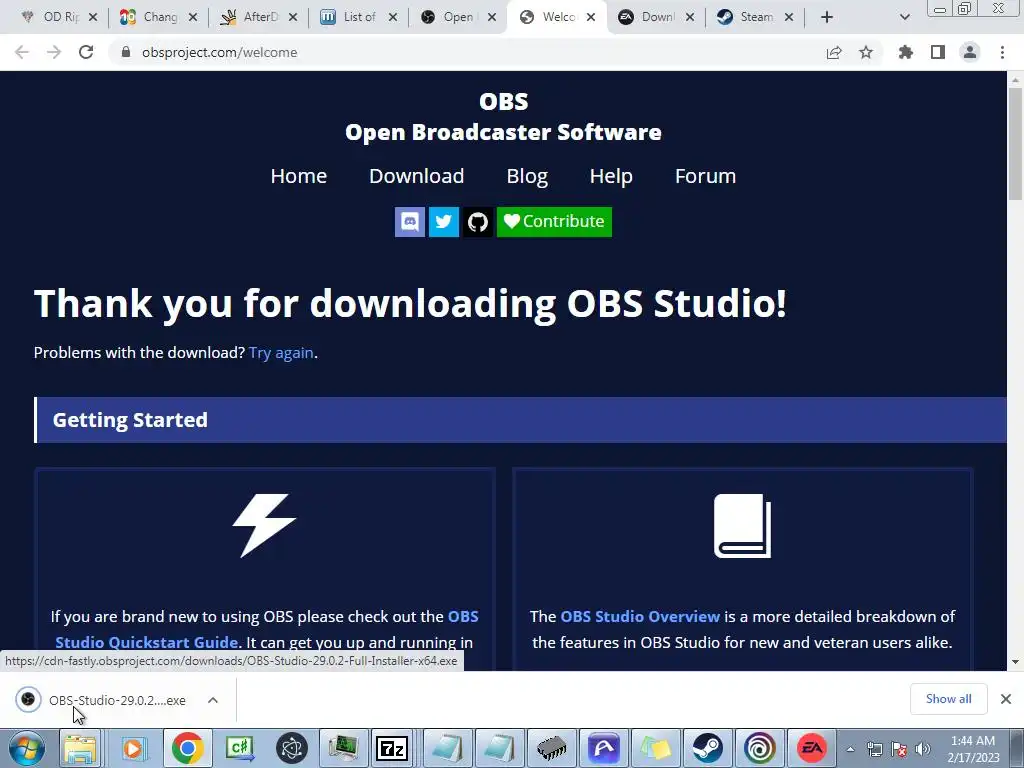Open the GitHub icon link

[x=478, y=222]
